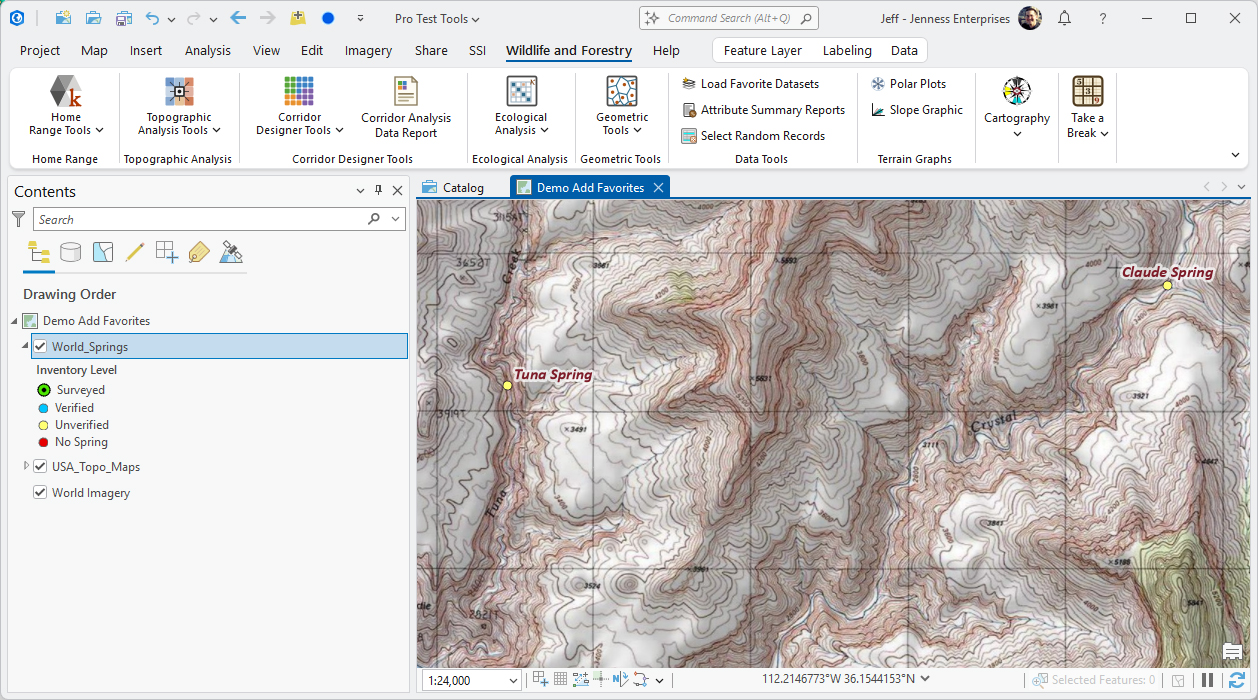Viewport: 1258px width, 700px height.
Task: Click the Surveyed legend symbol
Action: tap(44, 390)
